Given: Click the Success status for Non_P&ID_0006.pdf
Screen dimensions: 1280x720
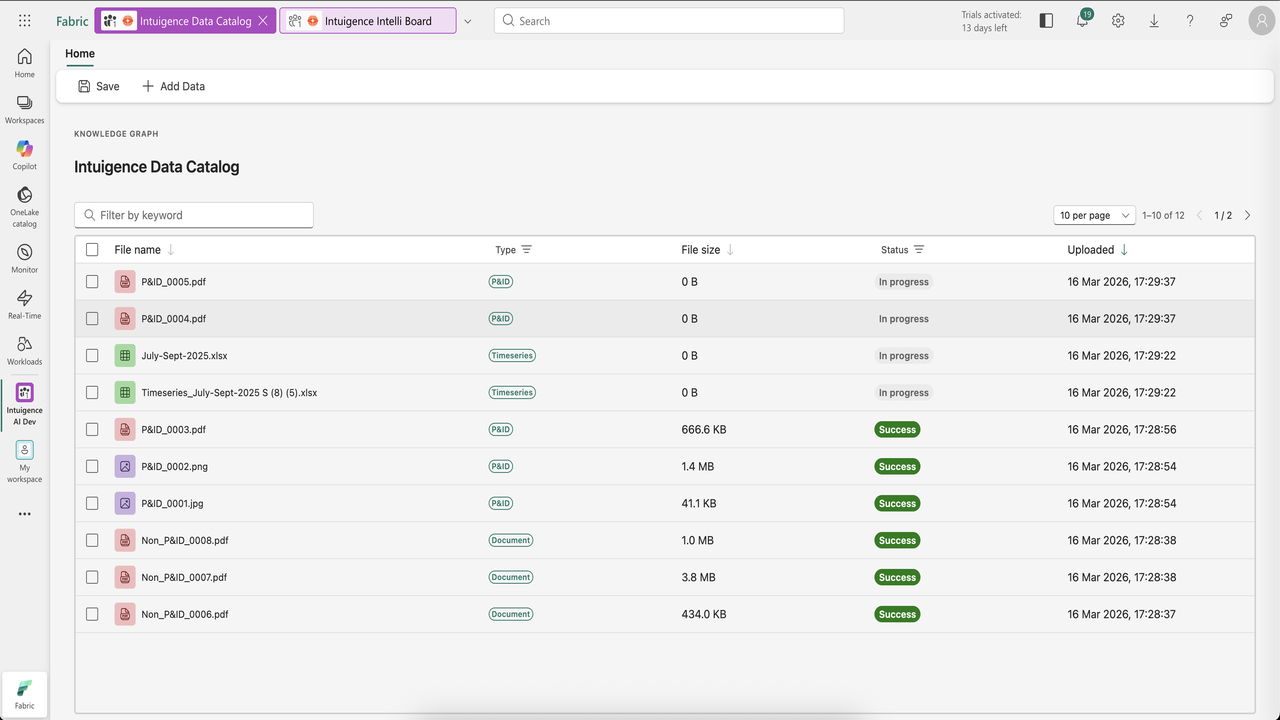Looking at the screenshot, I should point(897,614).
